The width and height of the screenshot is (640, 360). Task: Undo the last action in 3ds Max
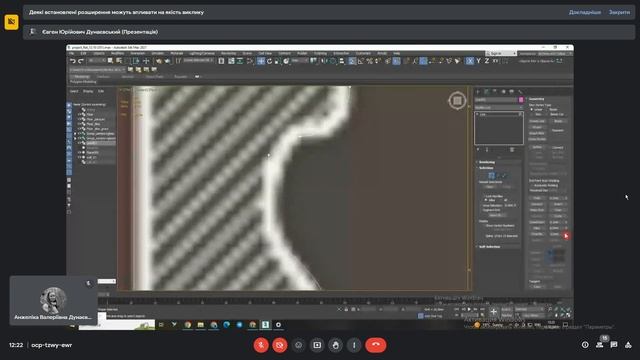[73, 61]
